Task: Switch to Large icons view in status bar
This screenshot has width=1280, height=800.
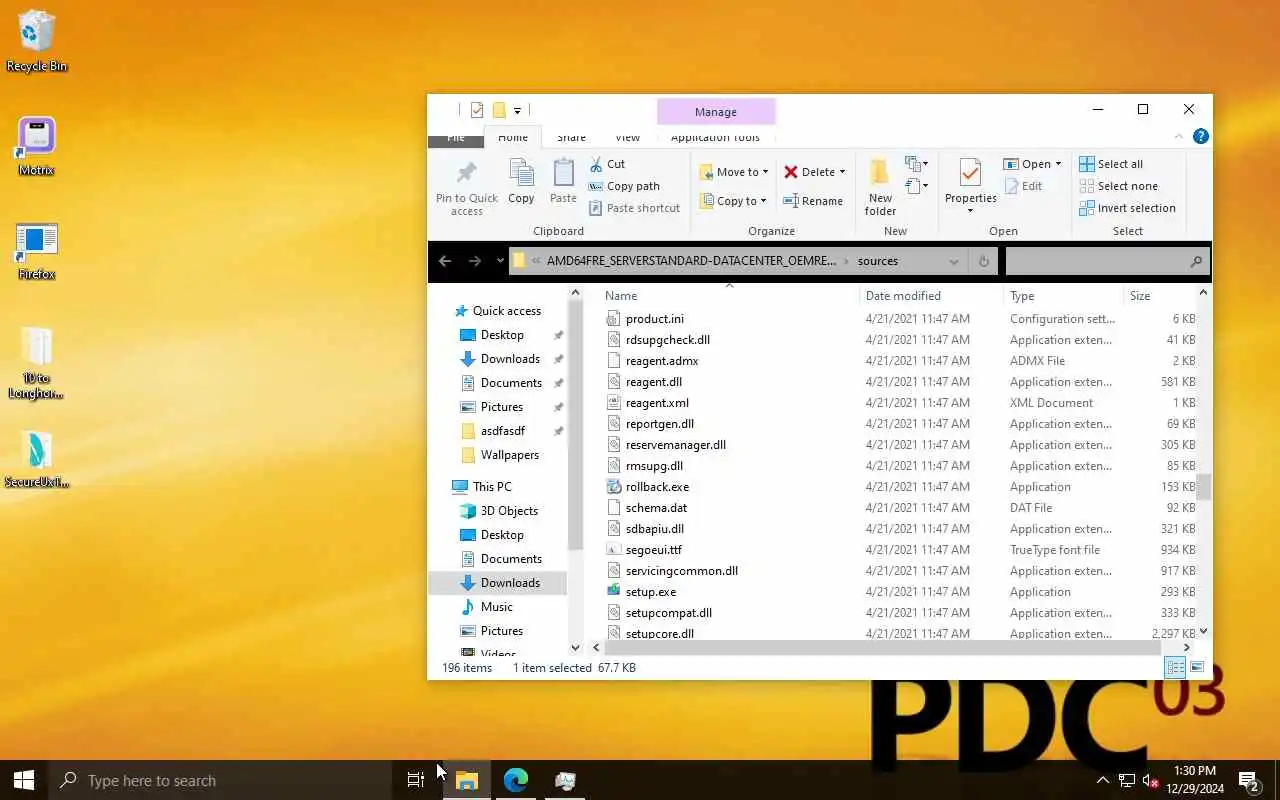Action: tap(1197, 668)
